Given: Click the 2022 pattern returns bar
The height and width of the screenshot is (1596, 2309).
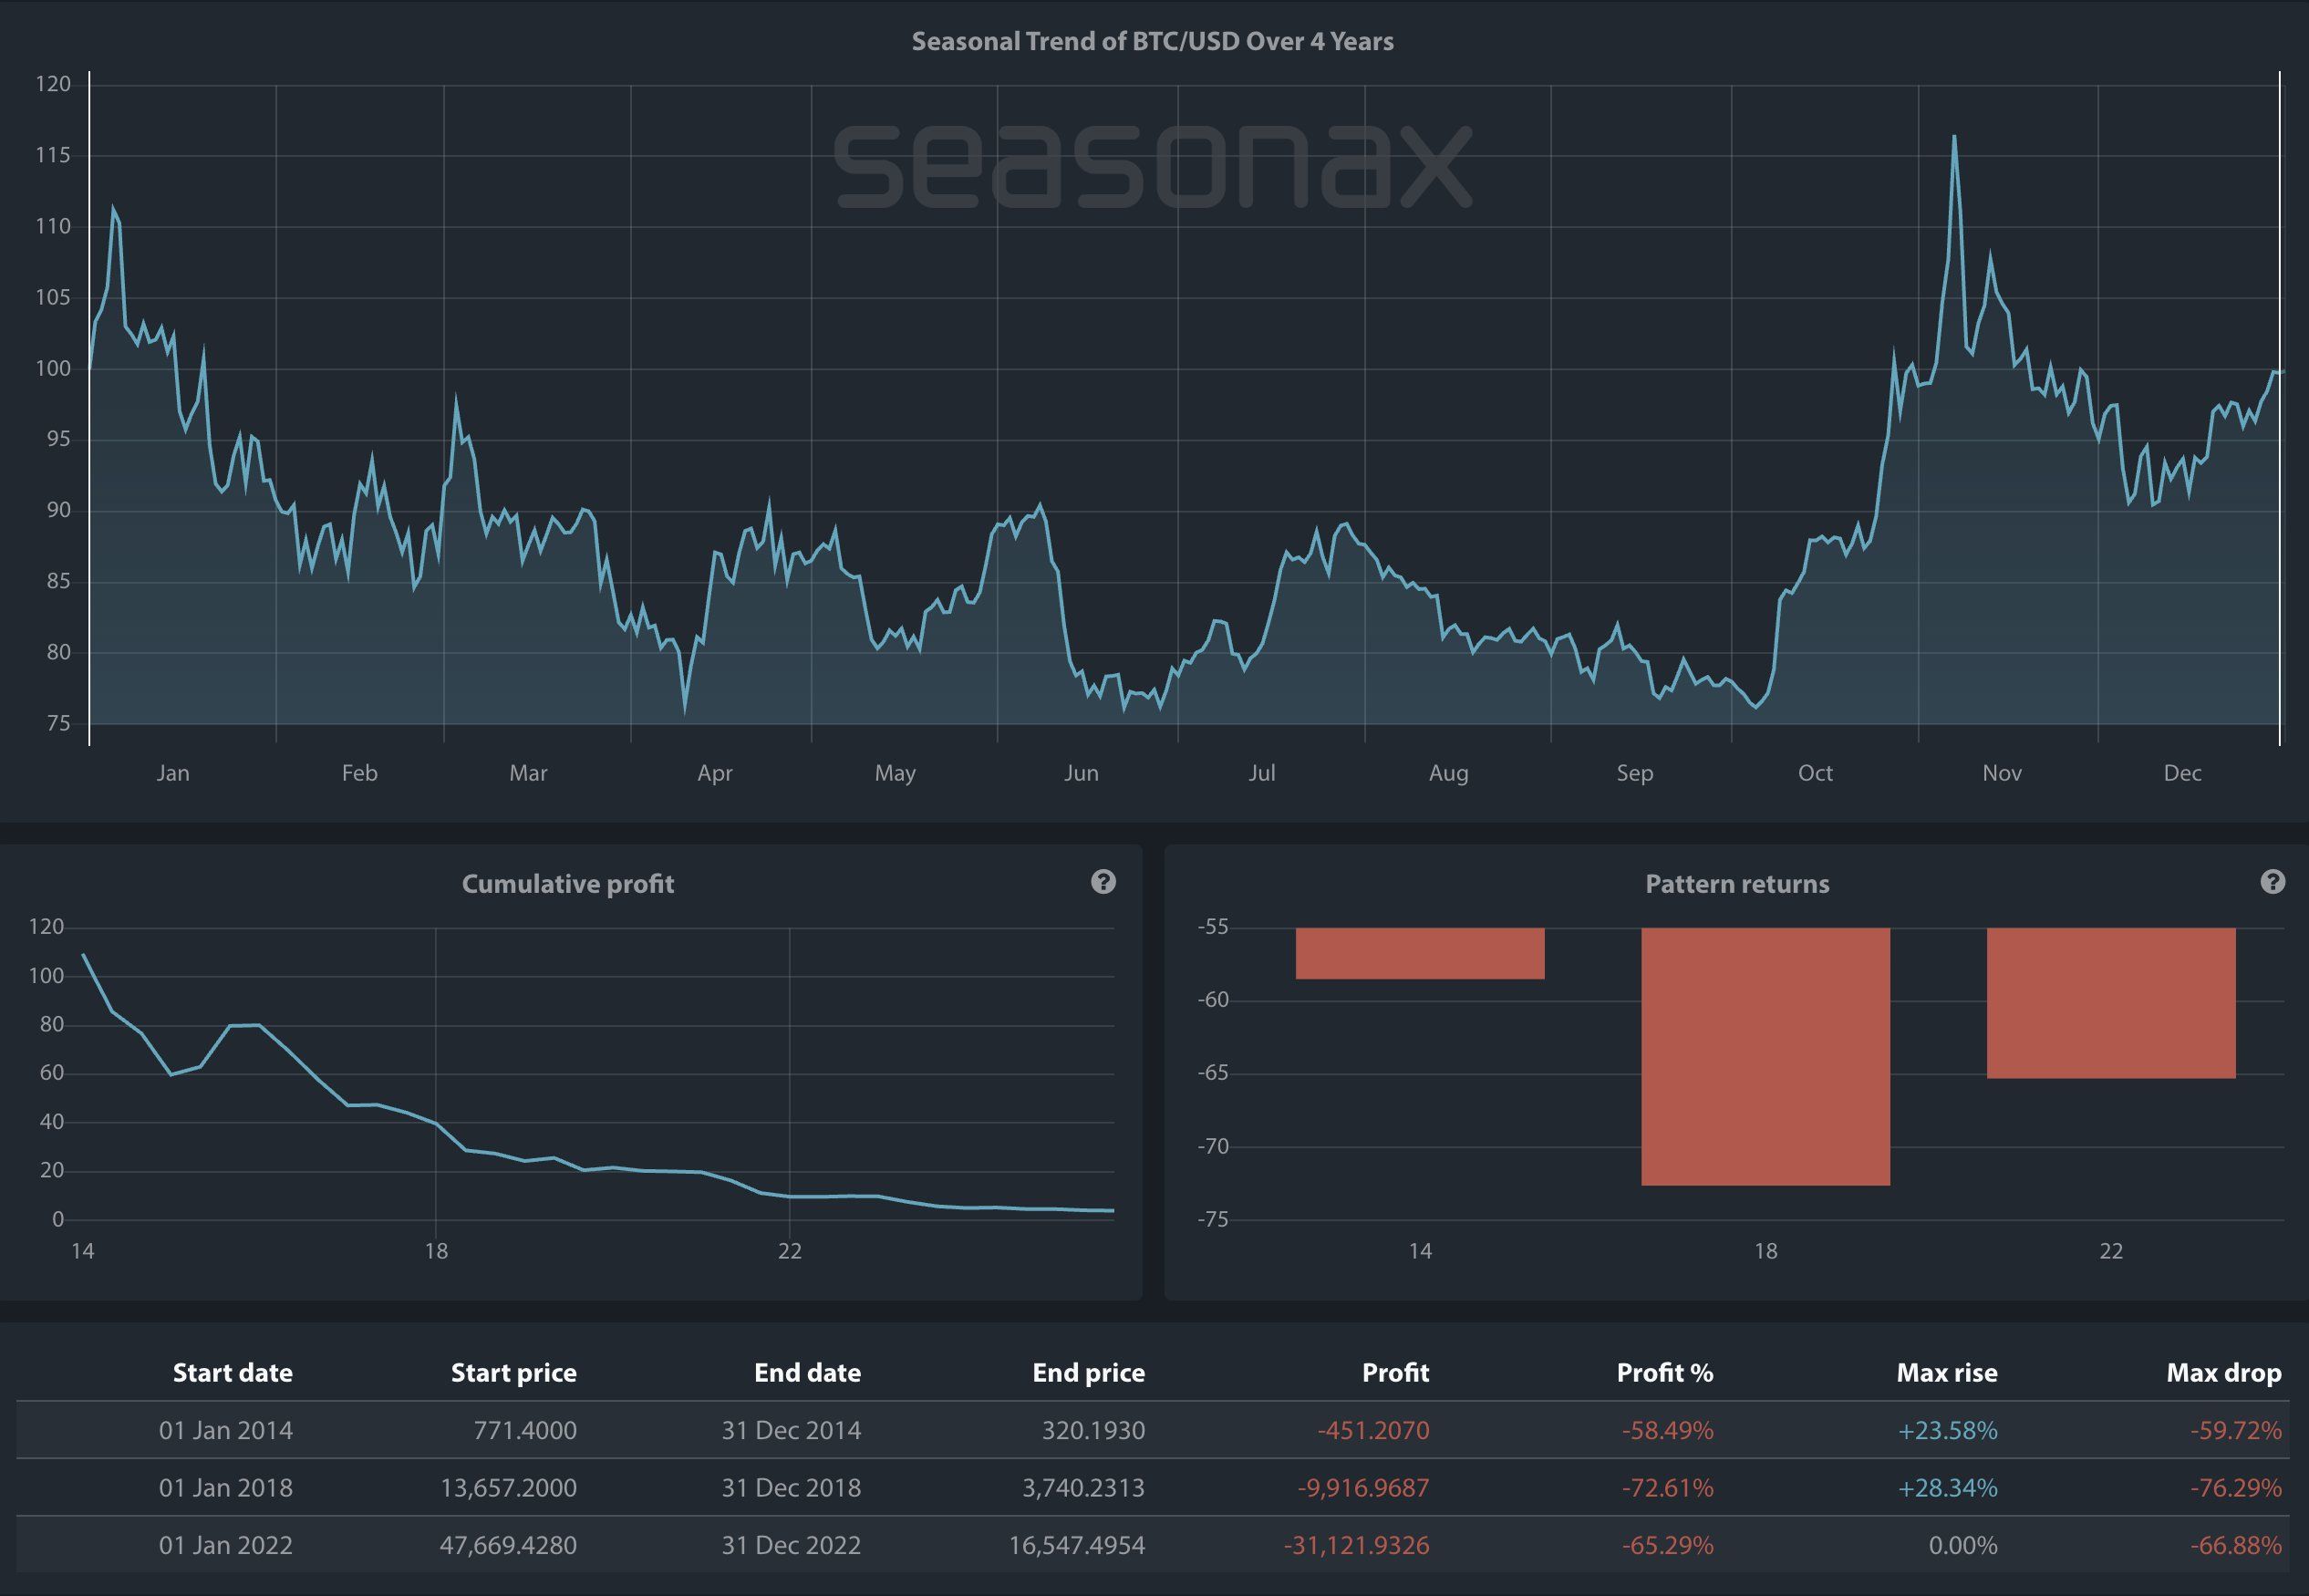Looking at the screenshot, I should (2110, 1002).
